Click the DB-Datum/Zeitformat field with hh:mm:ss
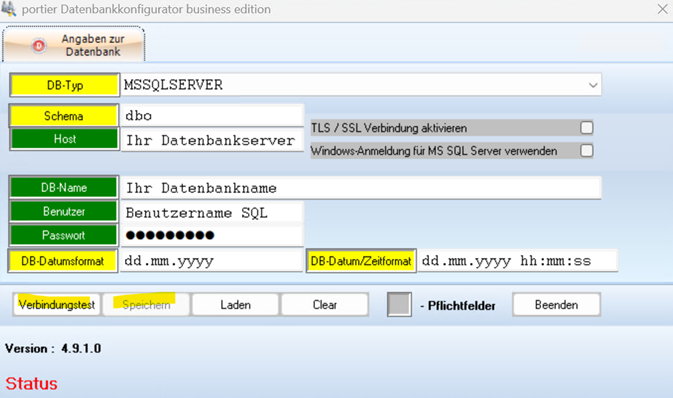The image size is (673, 398). pyautogui.click(x=518, y=261)
